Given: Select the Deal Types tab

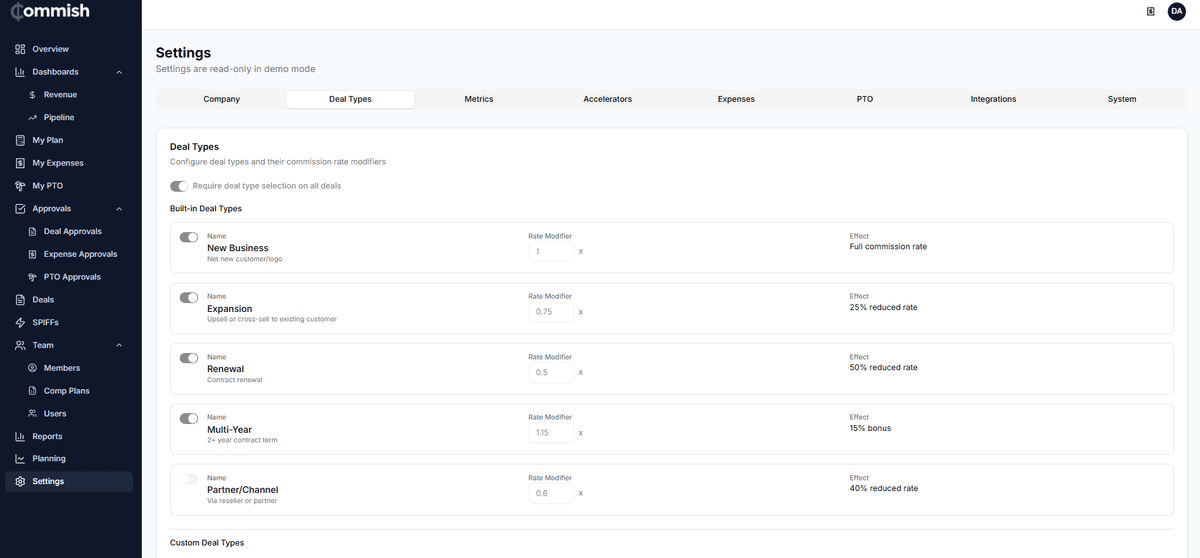Looking at the screenshot, I should click(x=350, y=99).
